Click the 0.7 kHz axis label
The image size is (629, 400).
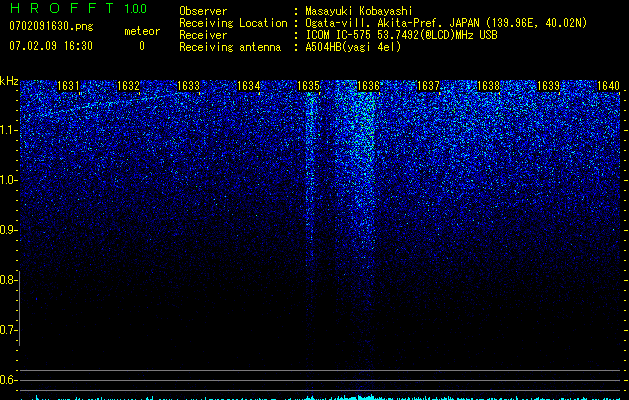point(7,330)
